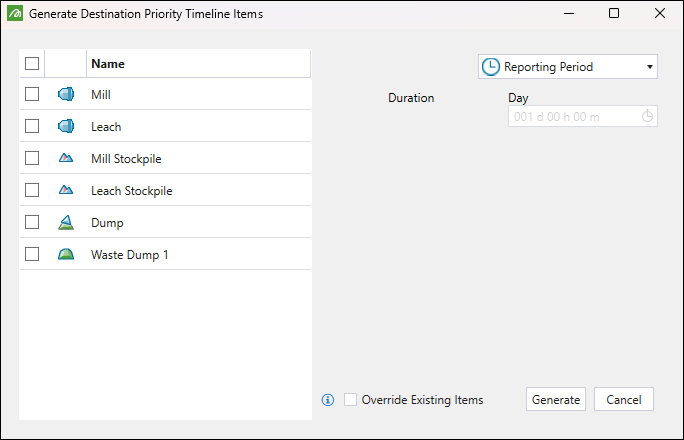Enable the Leach Stockpile checkbox

pos(32,190)
